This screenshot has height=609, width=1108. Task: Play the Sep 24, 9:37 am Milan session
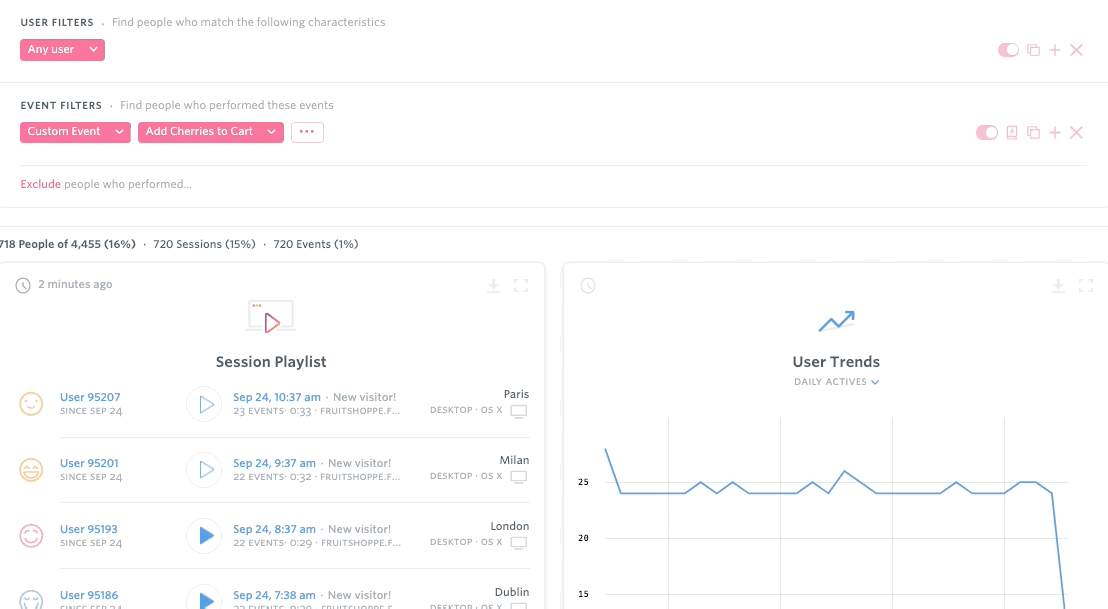point(204,470)
